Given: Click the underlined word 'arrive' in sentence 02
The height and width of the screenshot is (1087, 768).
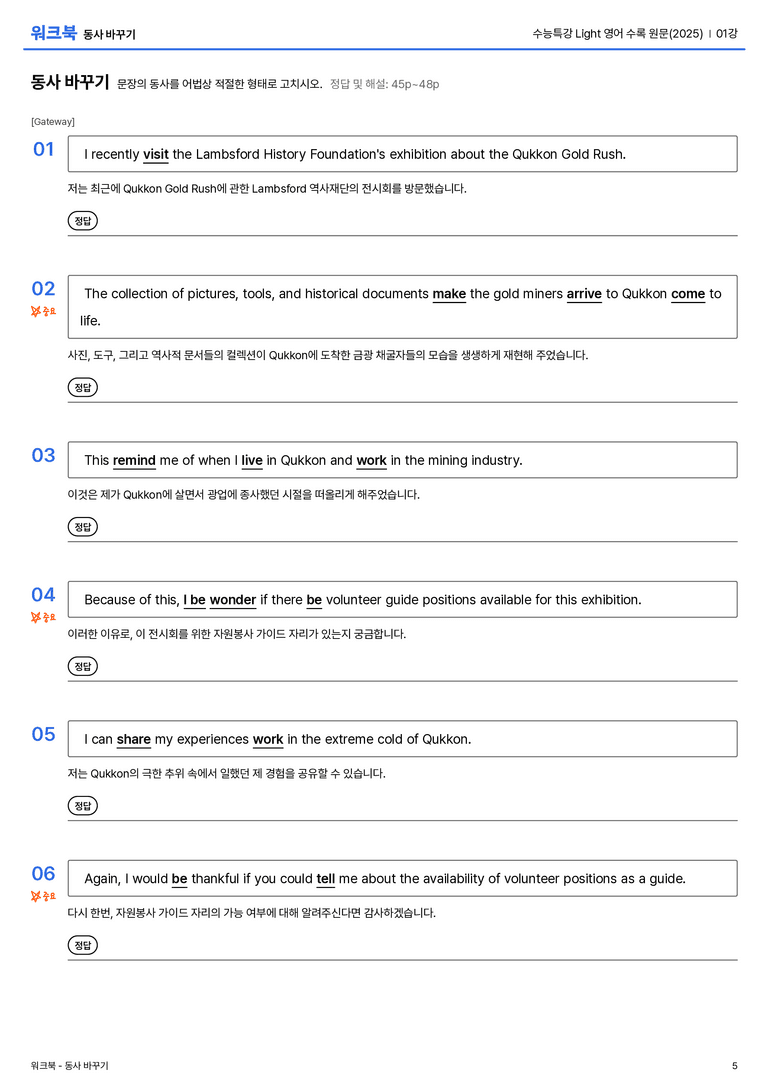Looking at the screenshot, I should (584, 294).
